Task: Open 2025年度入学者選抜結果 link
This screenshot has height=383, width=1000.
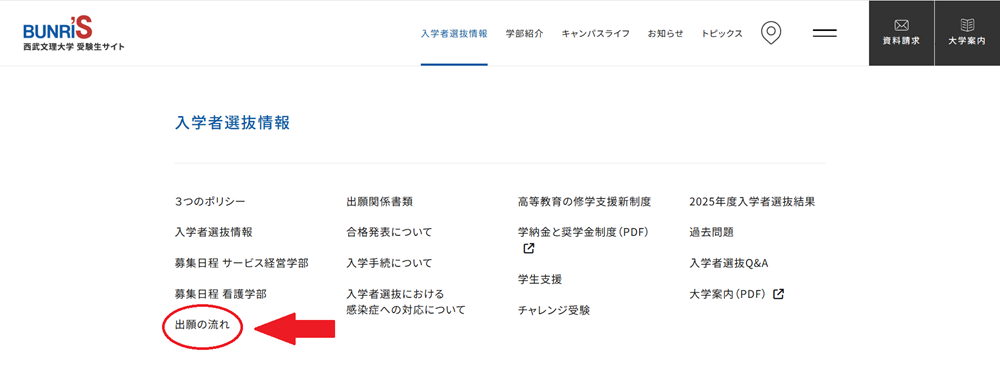Action: (x=753, y=202)
